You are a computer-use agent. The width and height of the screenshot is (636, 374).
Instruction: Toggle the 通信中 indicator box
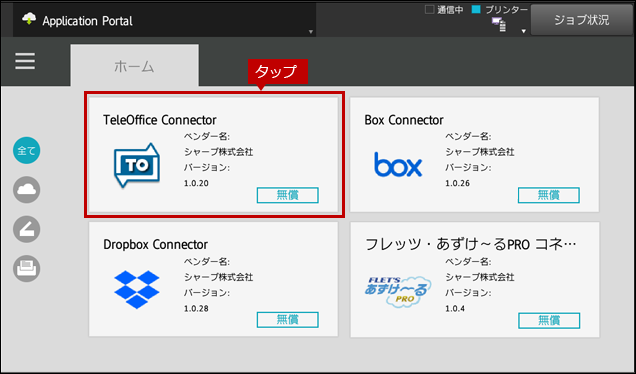pos(430,9)
